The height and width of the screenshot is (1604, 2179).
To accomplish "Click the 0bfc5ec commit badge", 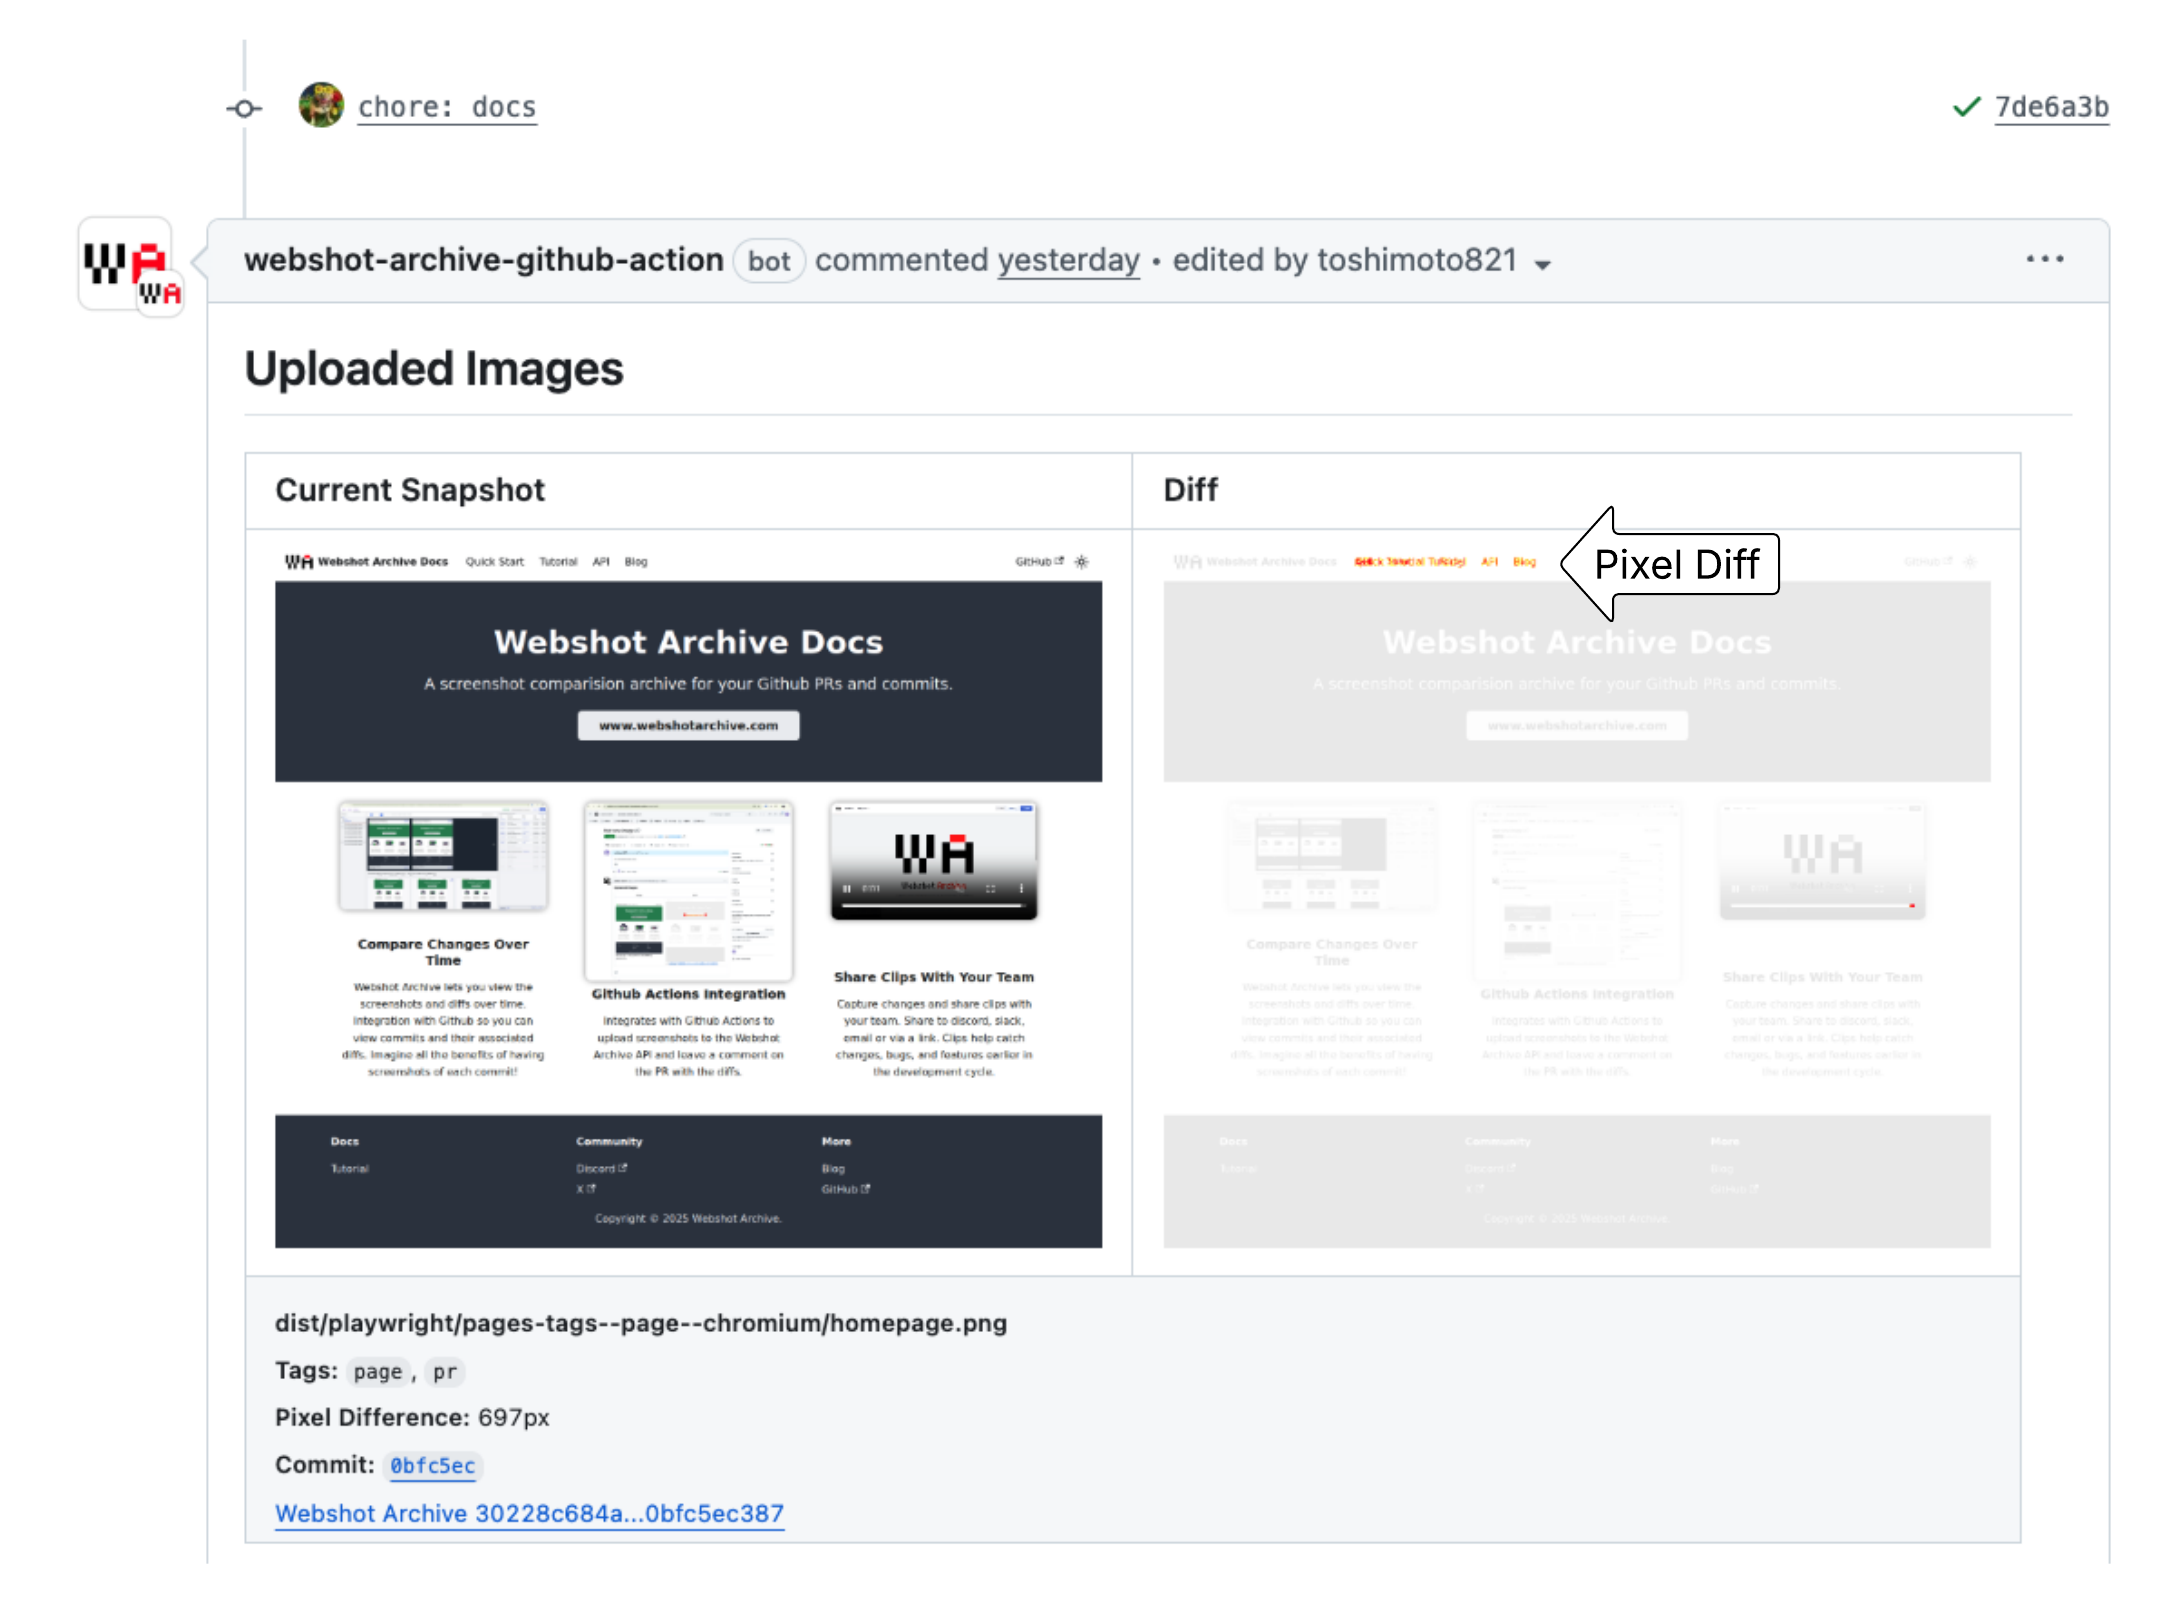I will [x=434, y=1466].
